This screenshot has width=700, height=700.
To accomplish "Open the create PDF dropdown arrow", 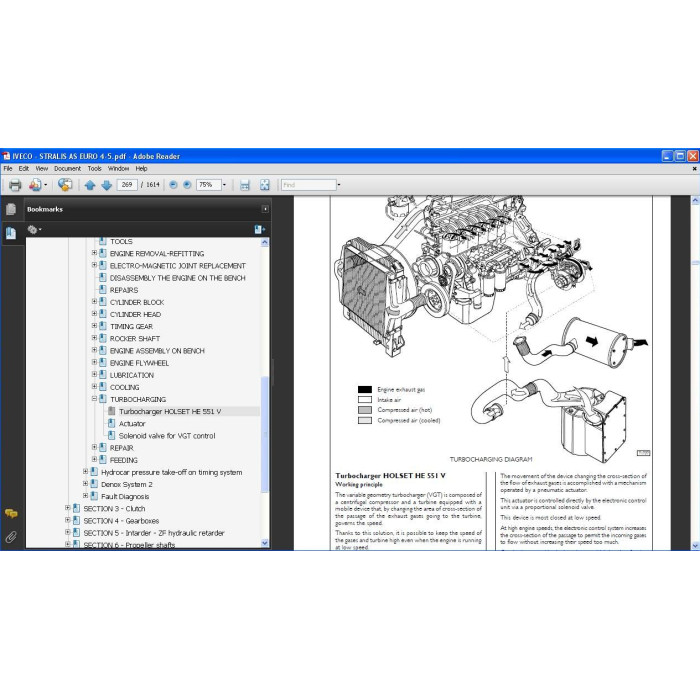I will click(46, 185).
